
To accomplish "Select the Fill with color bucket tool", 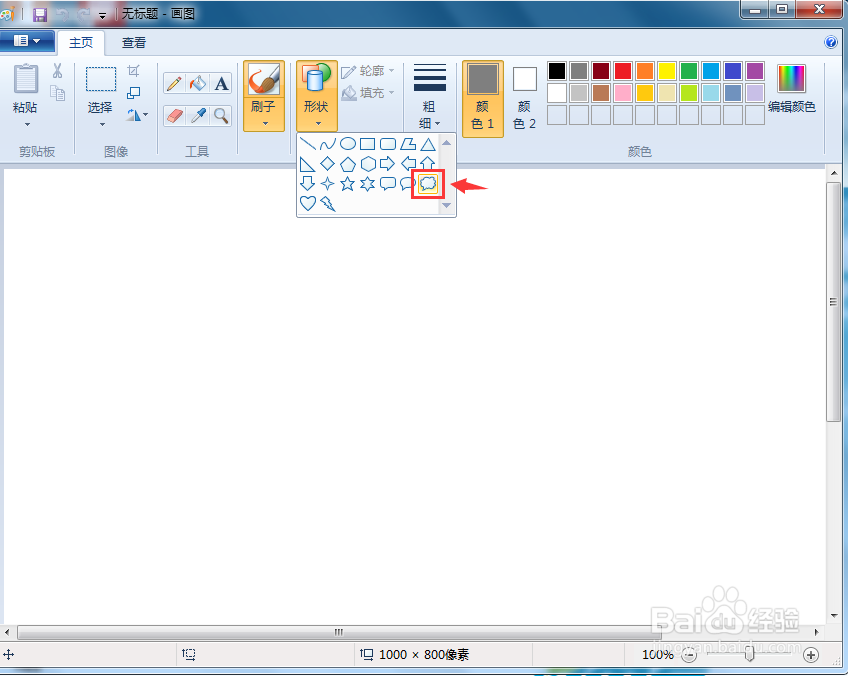I will click(x=198, y=84).
